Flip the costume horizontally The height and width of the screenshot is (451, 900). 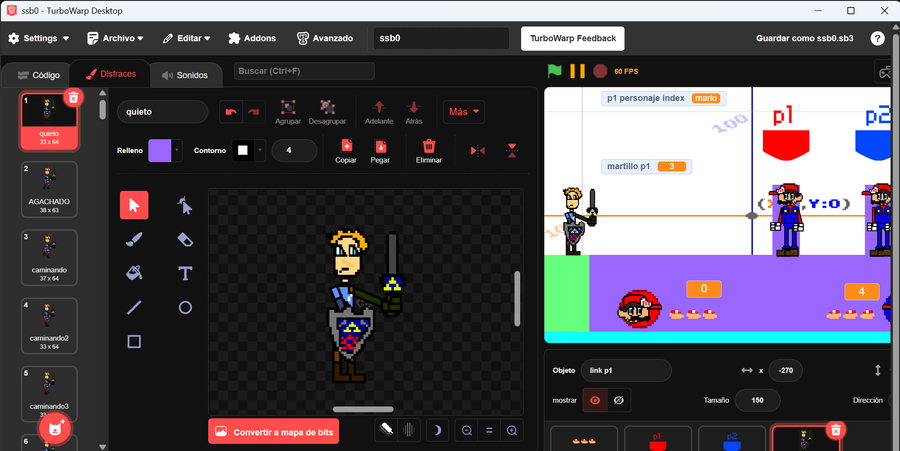coord(478,150)
